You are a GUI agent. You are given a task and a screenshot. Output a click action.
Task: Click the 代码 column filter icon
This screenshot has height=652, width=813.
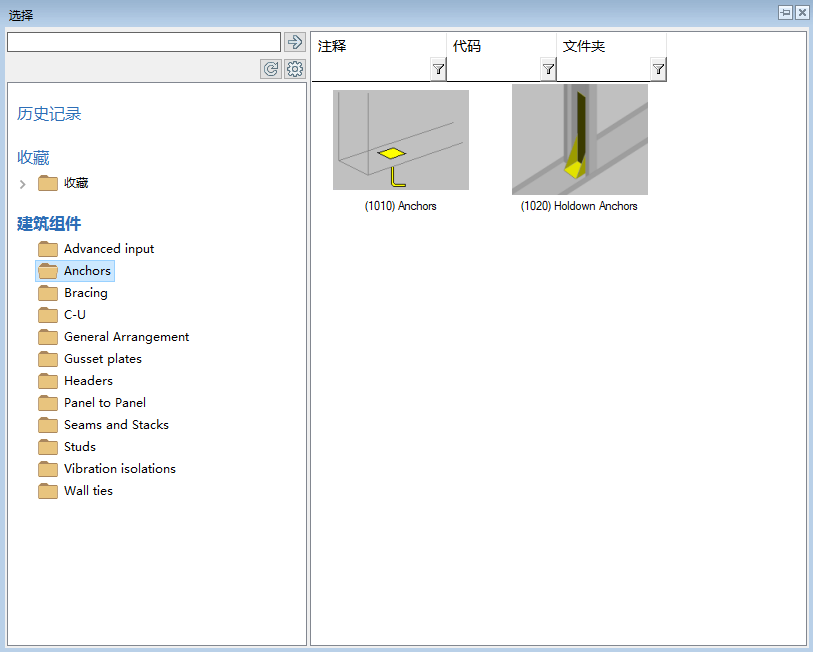pos(548,69)
